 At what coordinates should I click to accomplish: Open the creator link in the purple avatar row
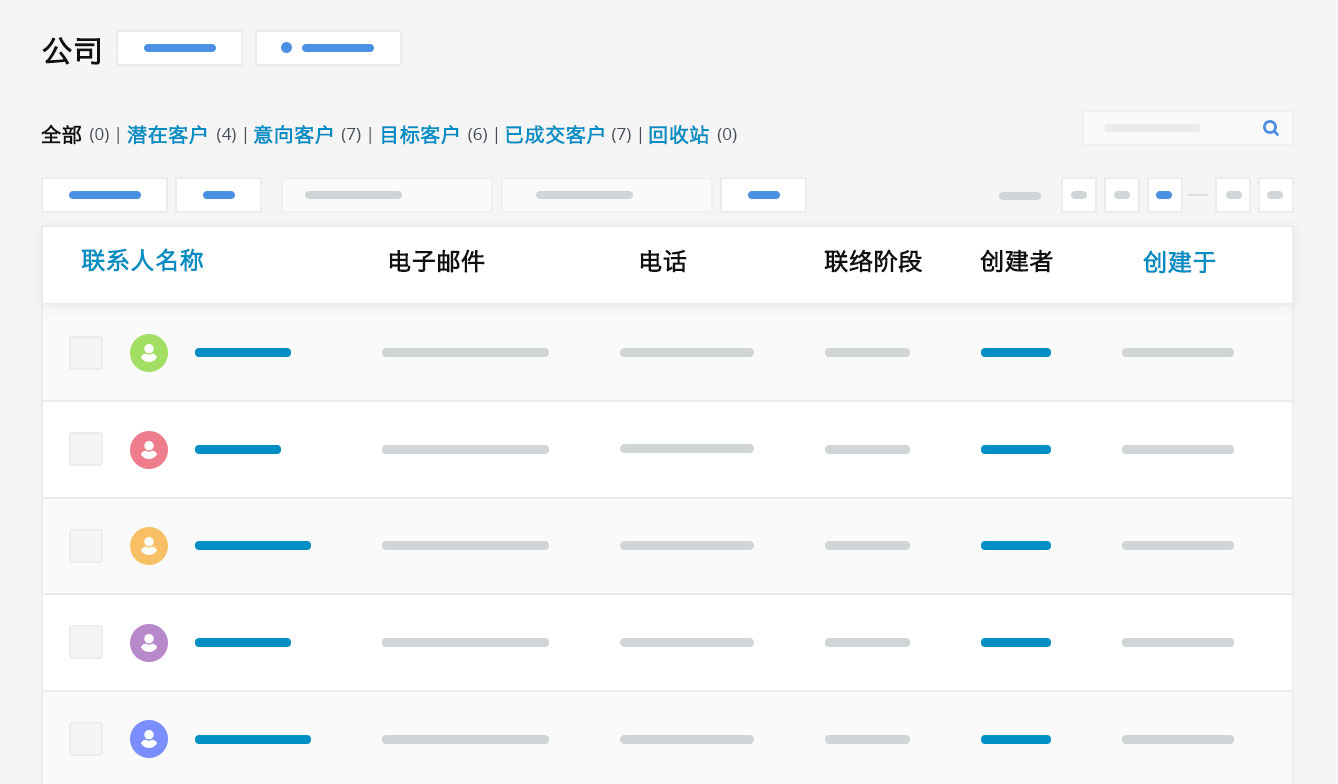click(1016, 643)
